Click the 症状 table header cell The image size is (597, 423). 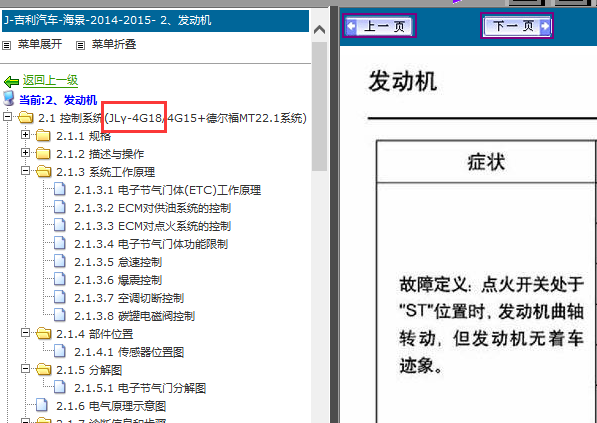(x=486, y=162)
